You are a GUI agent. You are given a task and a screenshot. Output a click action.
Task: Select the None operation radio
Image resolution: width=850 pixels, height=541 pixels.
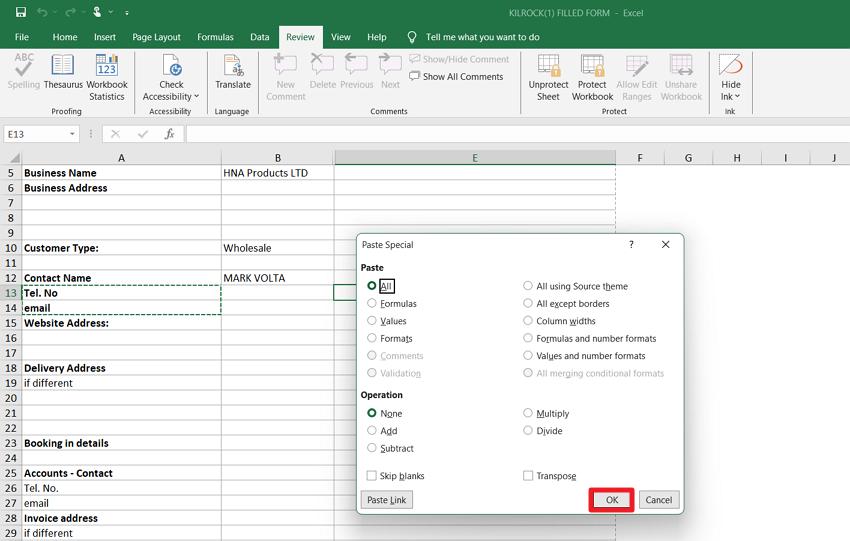[371, 413]
